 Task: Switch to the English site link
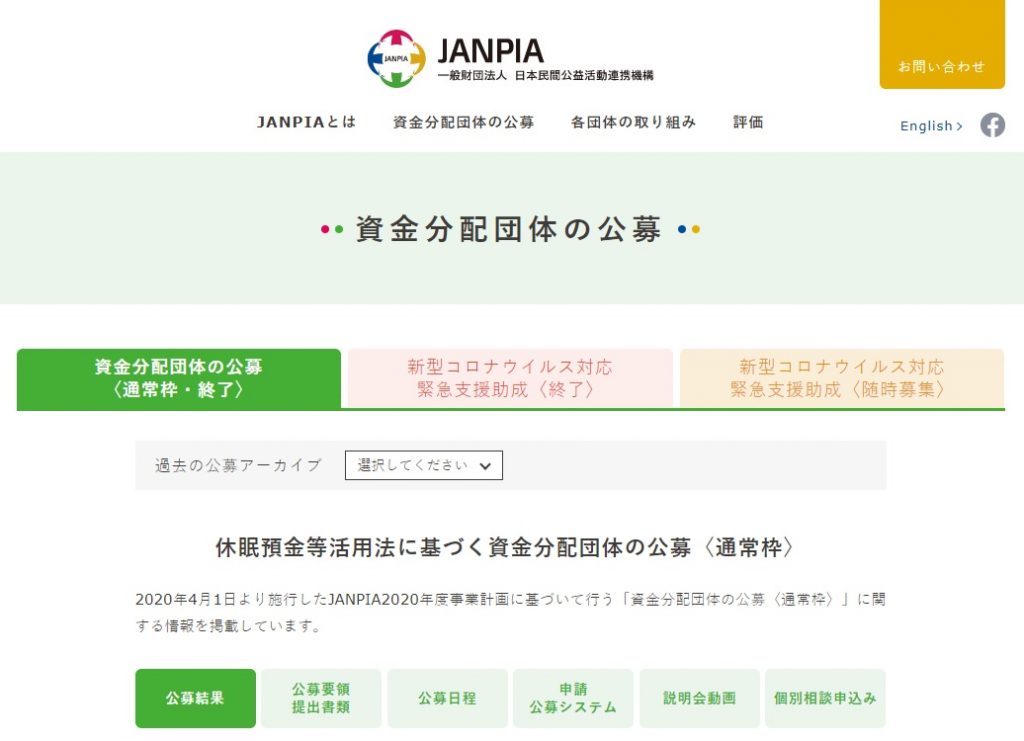(931, 126)
